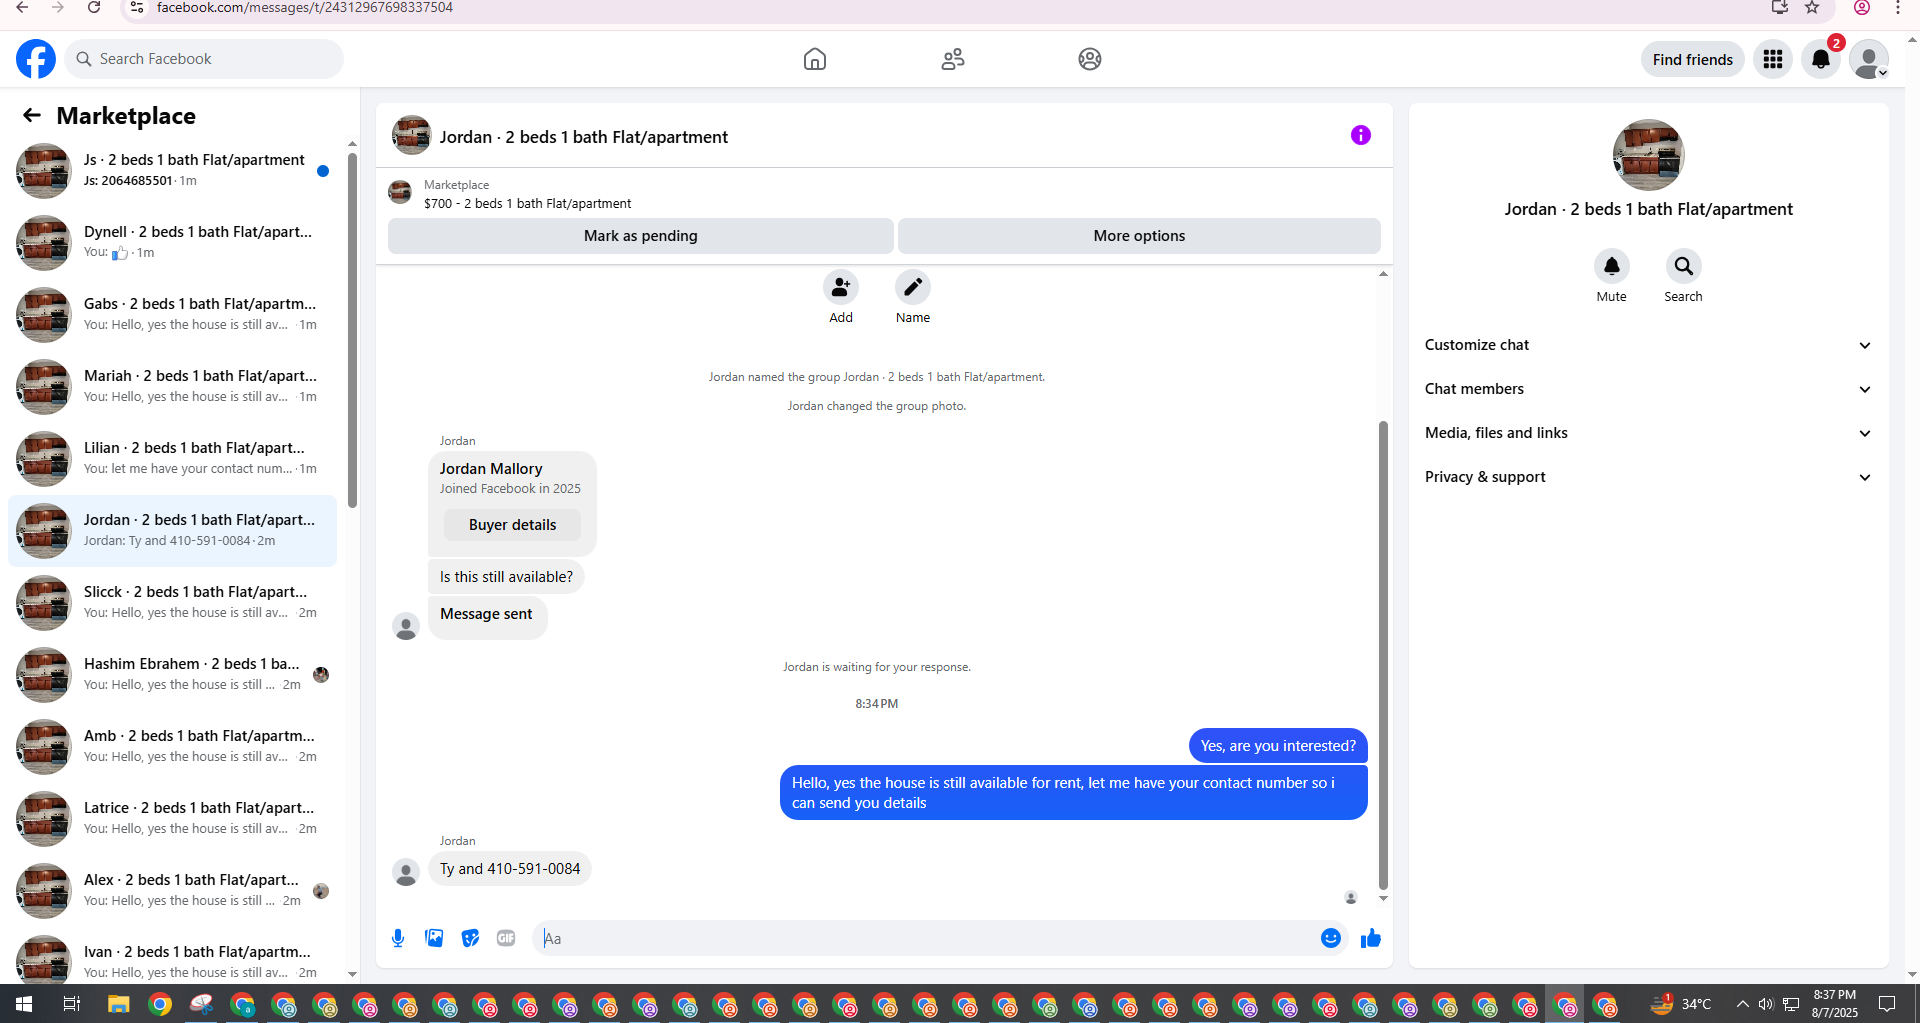Click More options button
The height and width of the screenshot is (1023, 1920).
pyautogui.click(x=1139, y=236)
